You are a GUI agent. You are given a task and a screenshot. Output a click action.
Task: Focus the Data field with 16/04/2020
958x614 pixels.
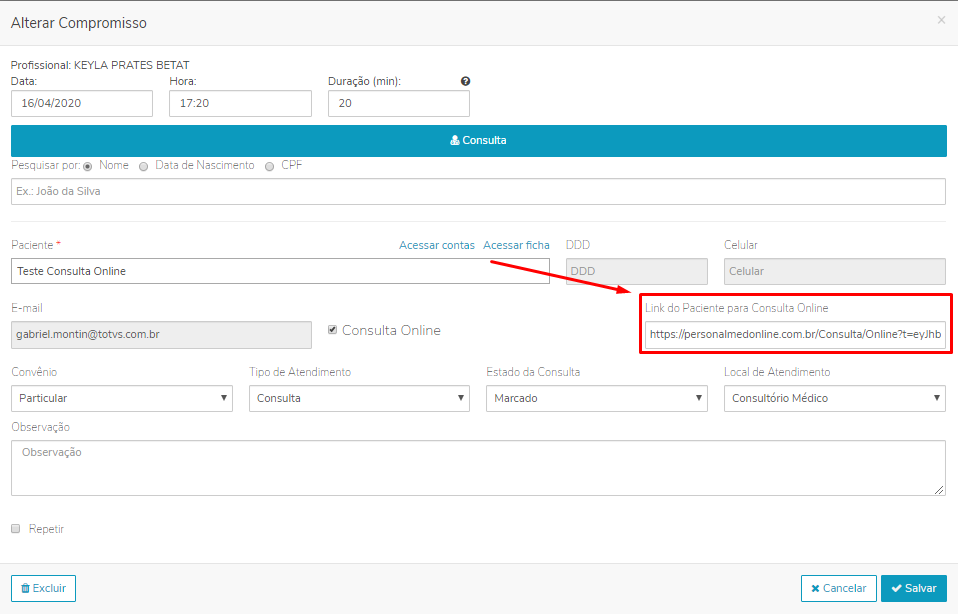pos(82,103)
